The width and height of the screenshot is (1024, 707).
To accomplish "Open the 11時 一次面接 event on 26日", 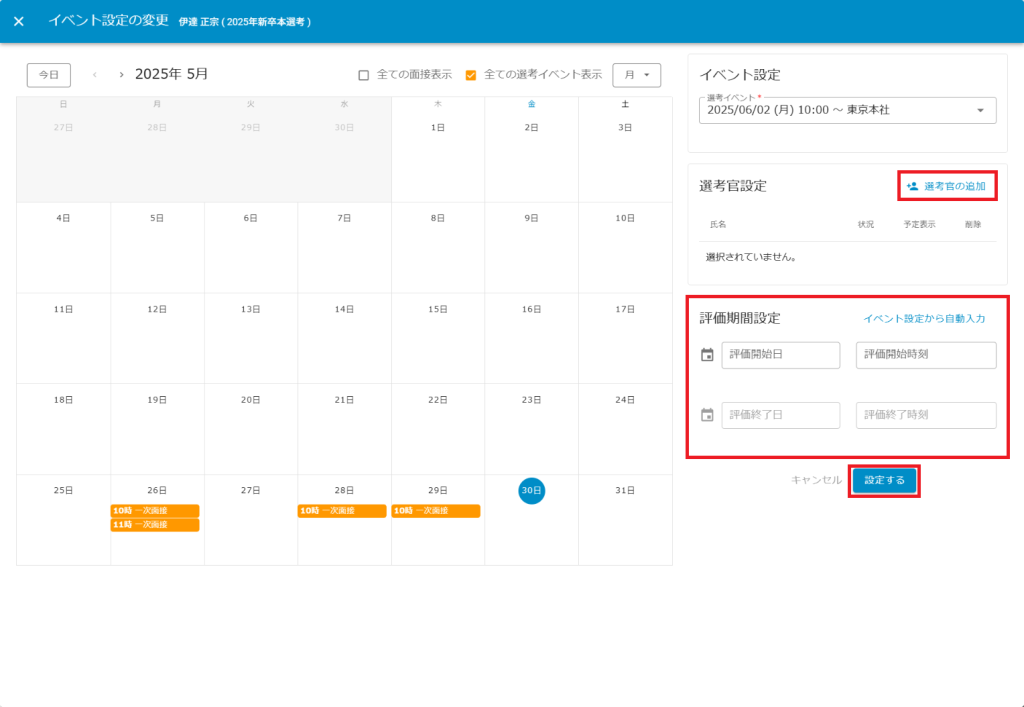I will (155, 525).
